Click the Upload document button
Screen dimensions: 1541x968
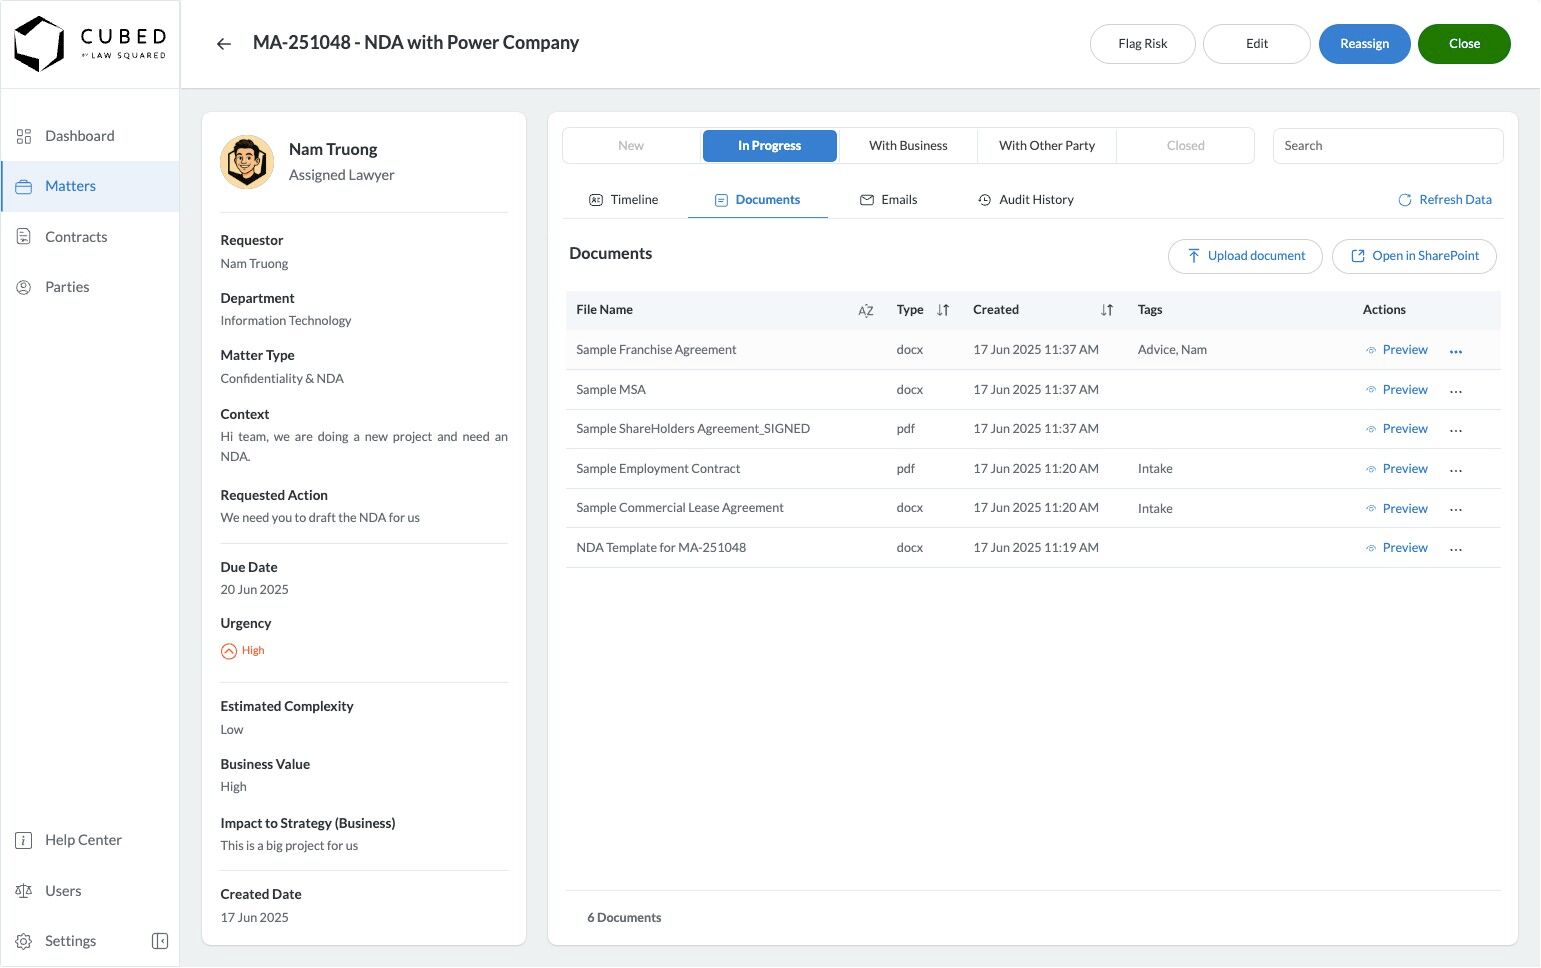[x=1245, y=256]
